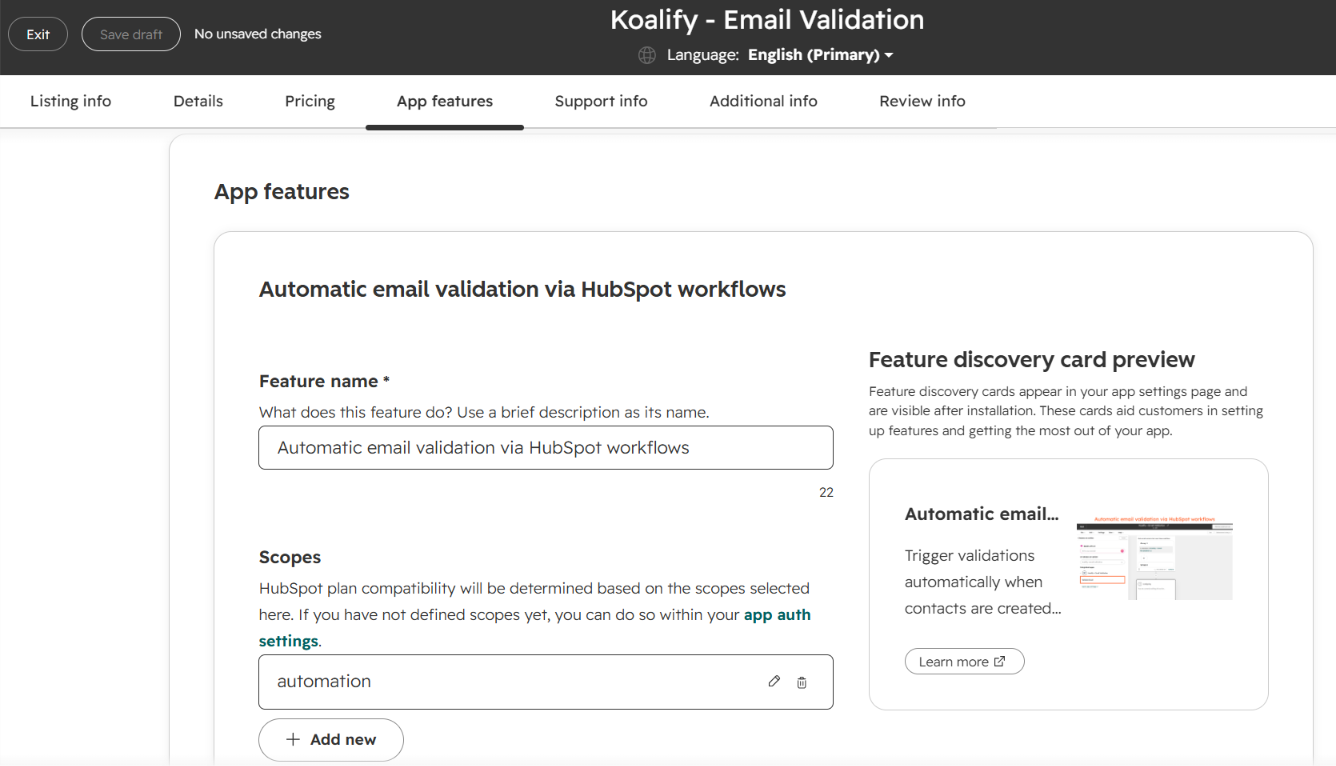
Task: Click the globe language icon
Action: click(647, 55)
